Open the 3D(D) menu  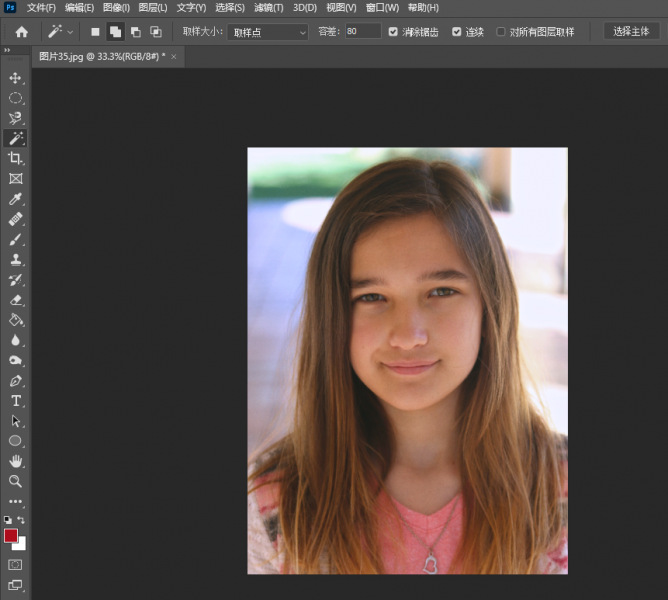(305, 8)
